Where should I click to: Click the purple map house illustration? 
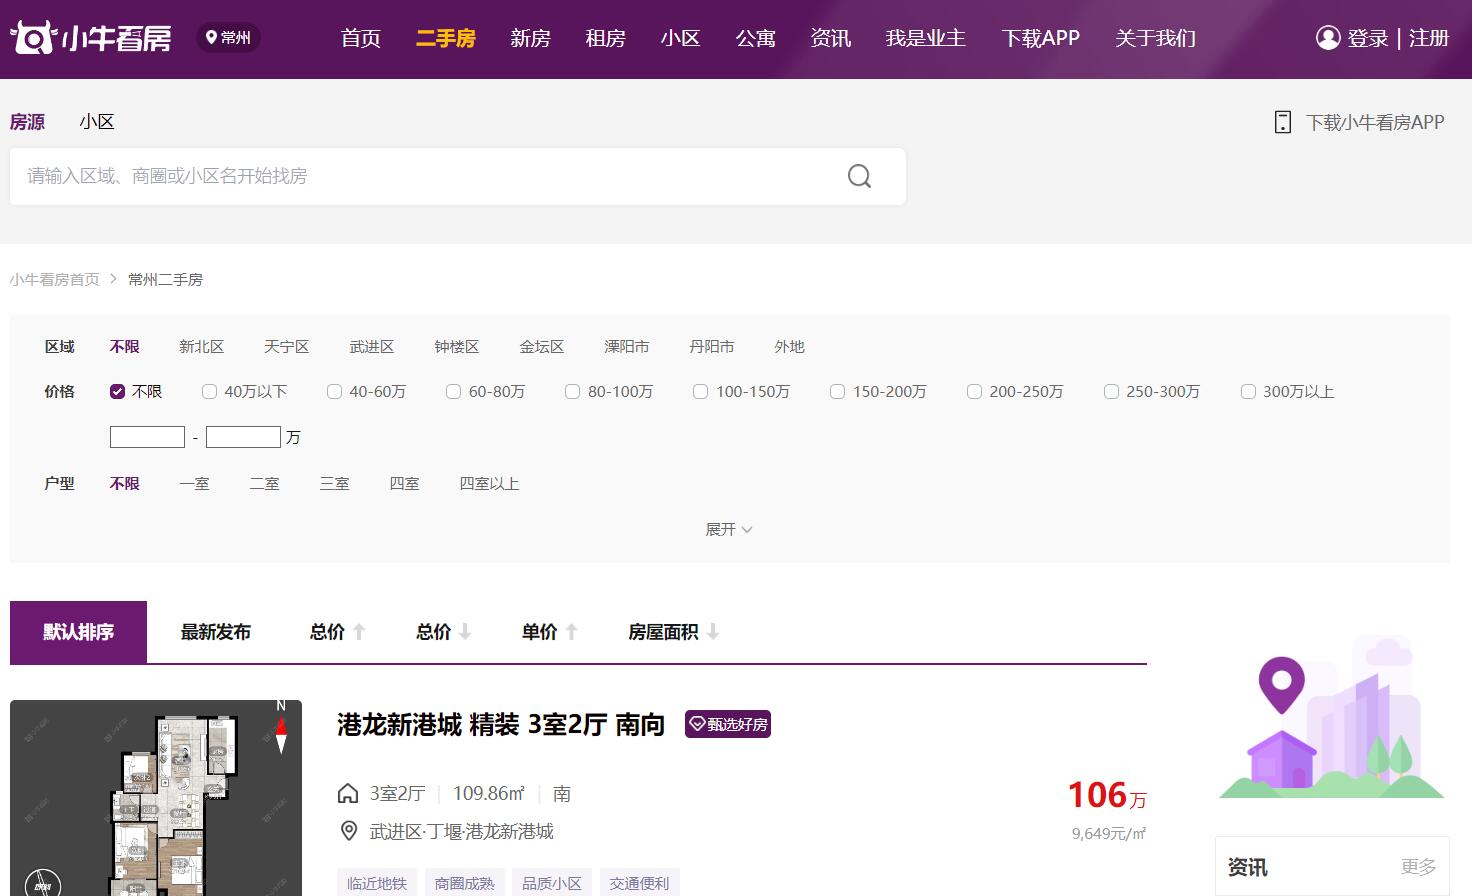click(1331, 718)
